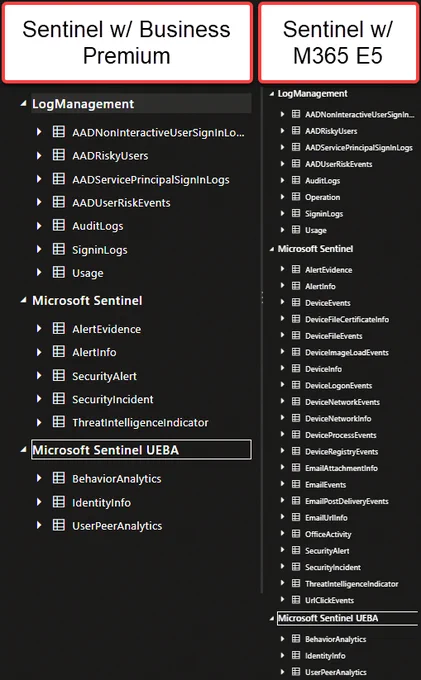Click table icon beside AuditLogs in Business Premium panel
This screenshot has height=680, width=421.
click(59, 225)
